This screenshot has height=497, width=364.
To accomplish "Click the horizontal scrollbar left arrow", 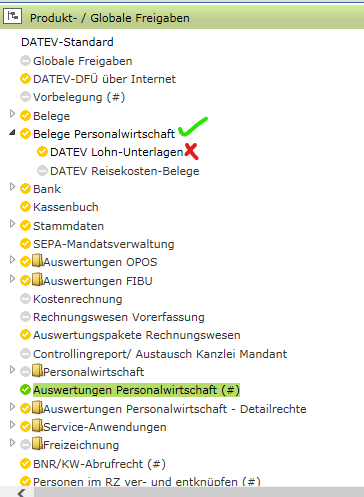I will [x=21, y=493].
